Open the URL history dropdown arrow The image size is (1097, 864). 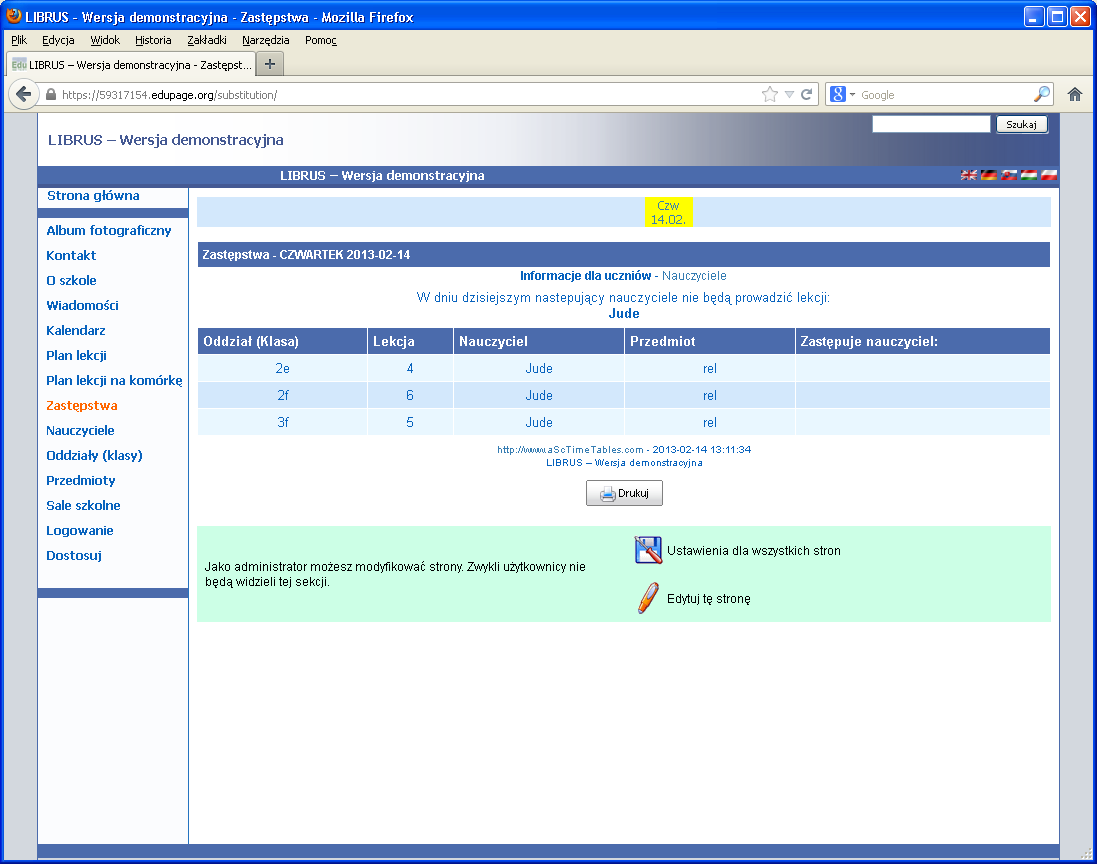click(789, 94)
